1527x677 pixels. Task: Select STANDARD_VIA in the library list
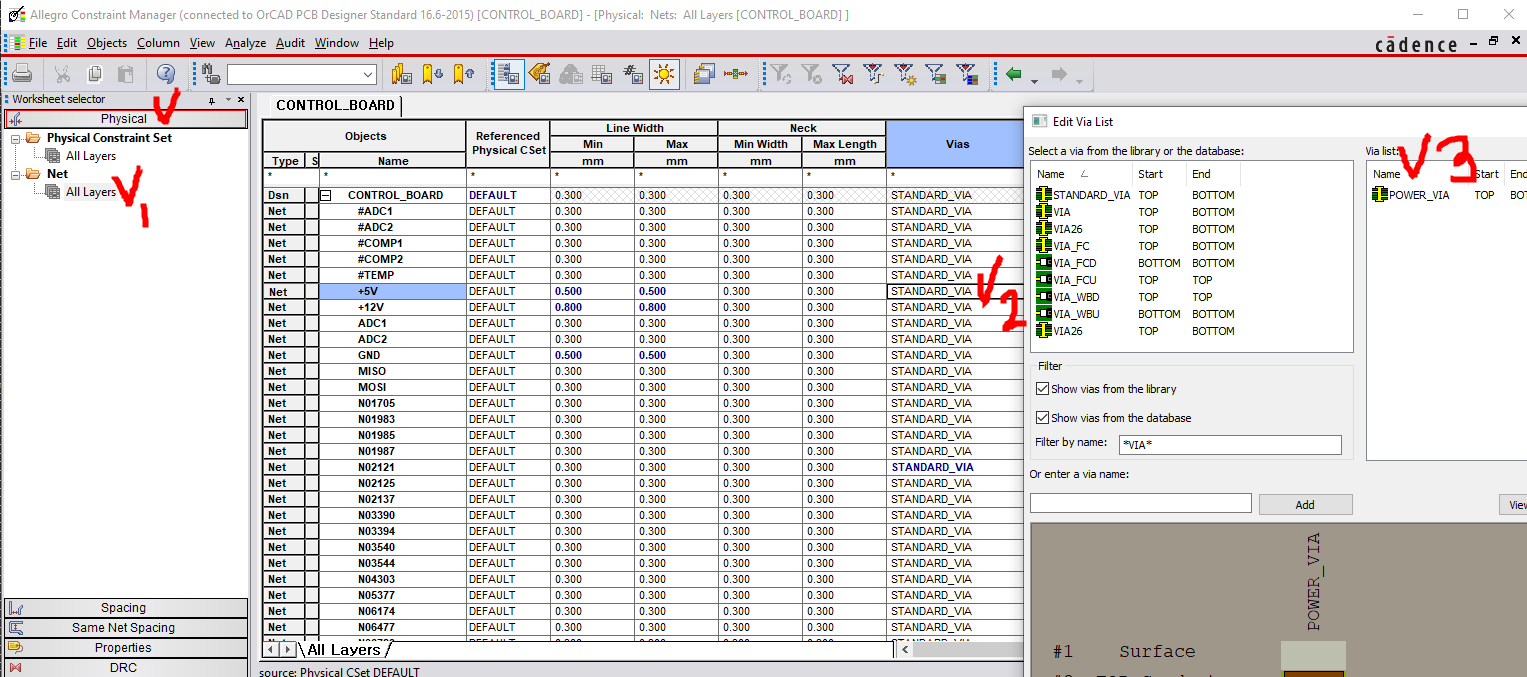point(1093,195)
